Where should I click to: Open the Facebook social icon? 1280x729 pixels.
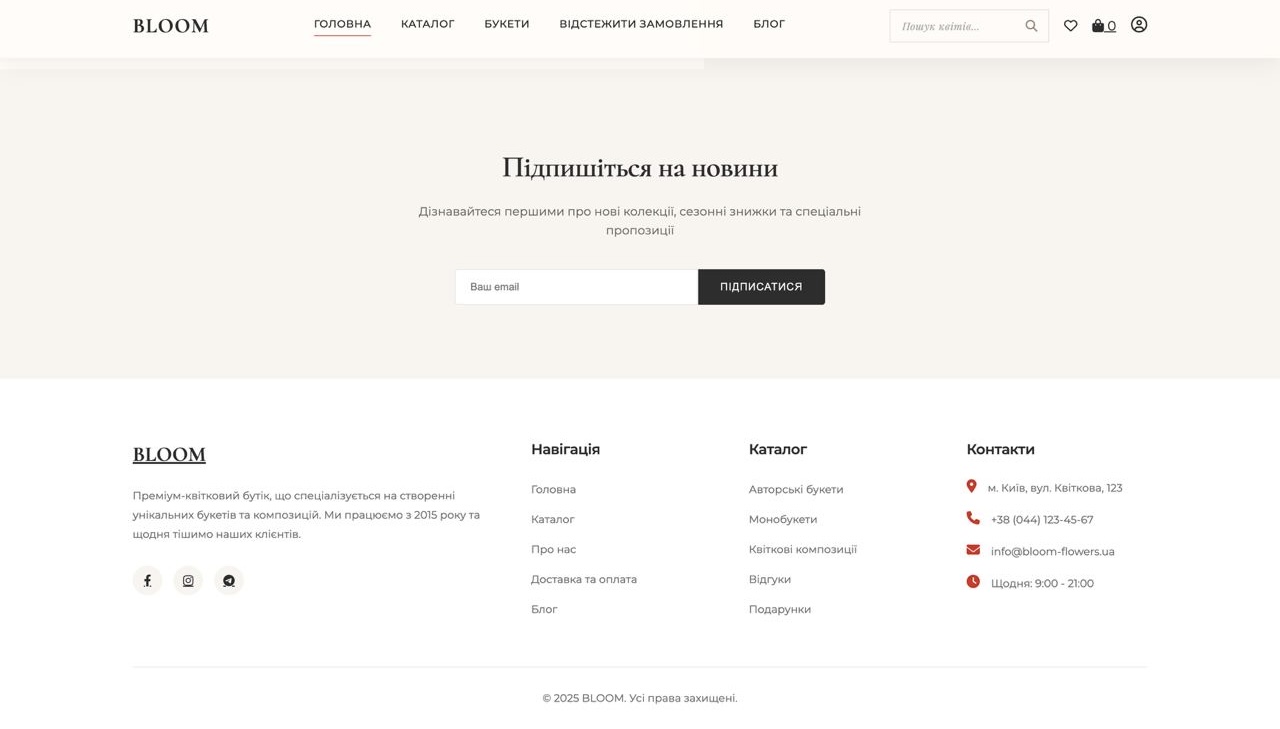(x=147, y=580)
